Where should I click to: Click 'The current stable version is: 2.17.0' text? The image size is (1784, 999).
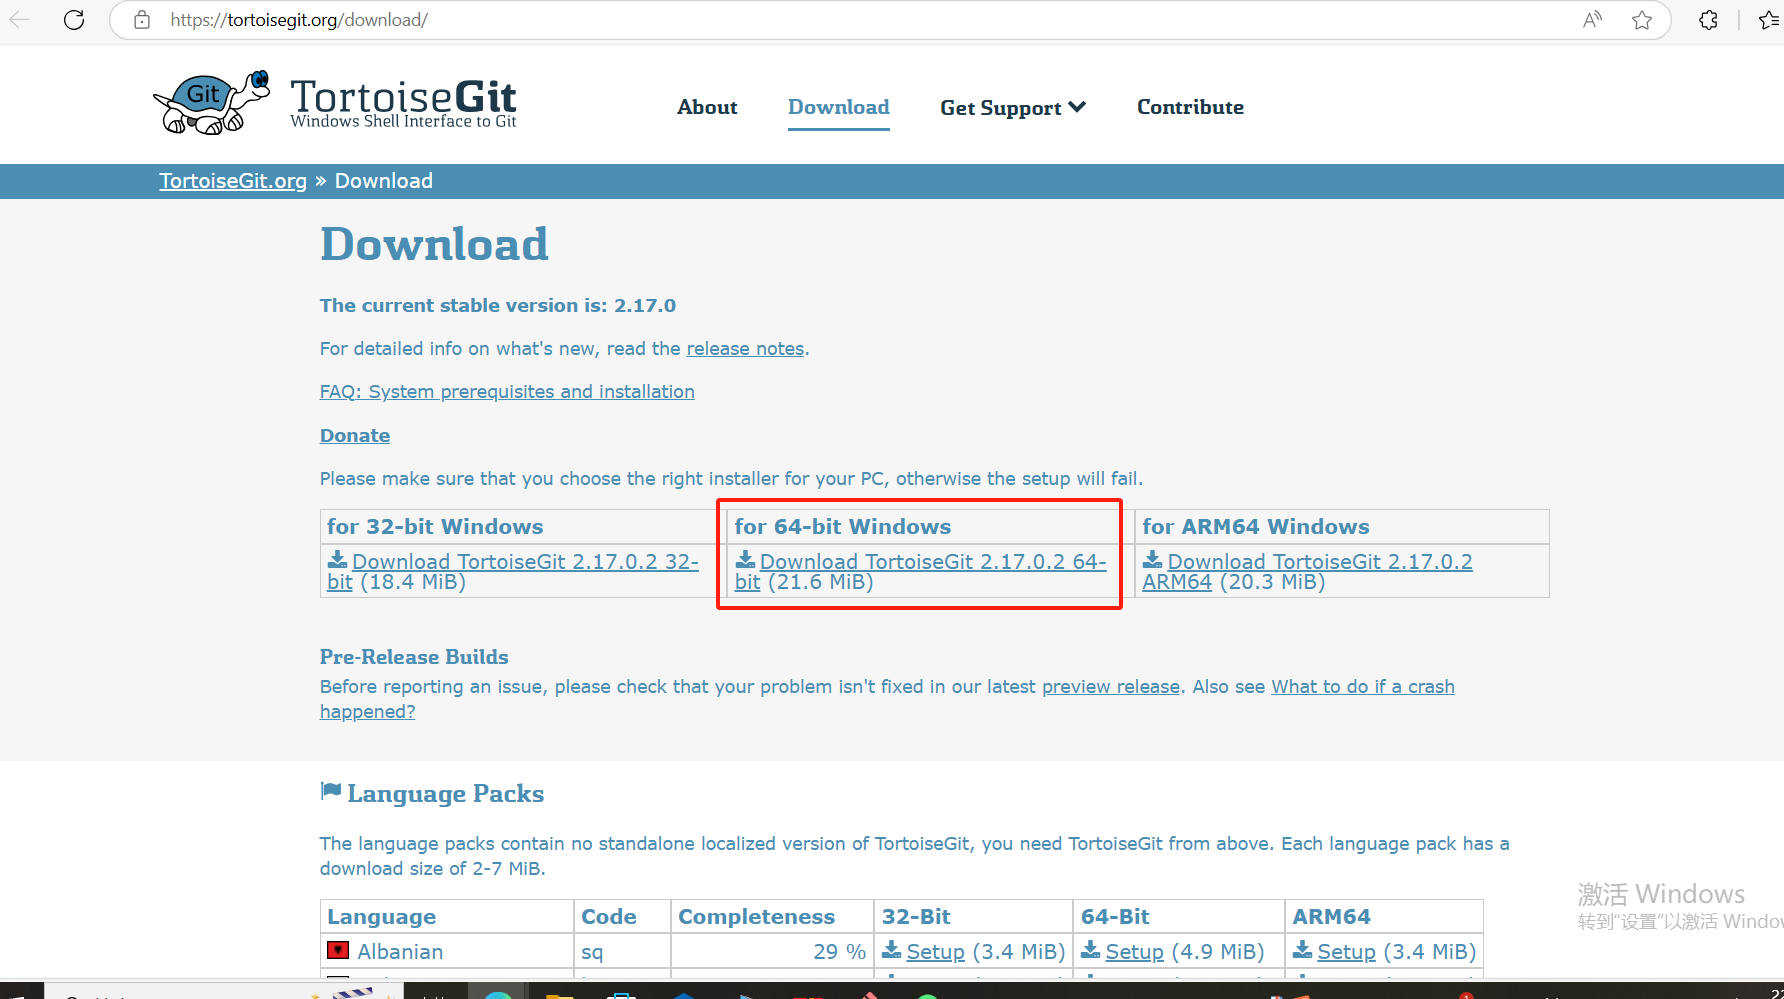click(498, 306)
